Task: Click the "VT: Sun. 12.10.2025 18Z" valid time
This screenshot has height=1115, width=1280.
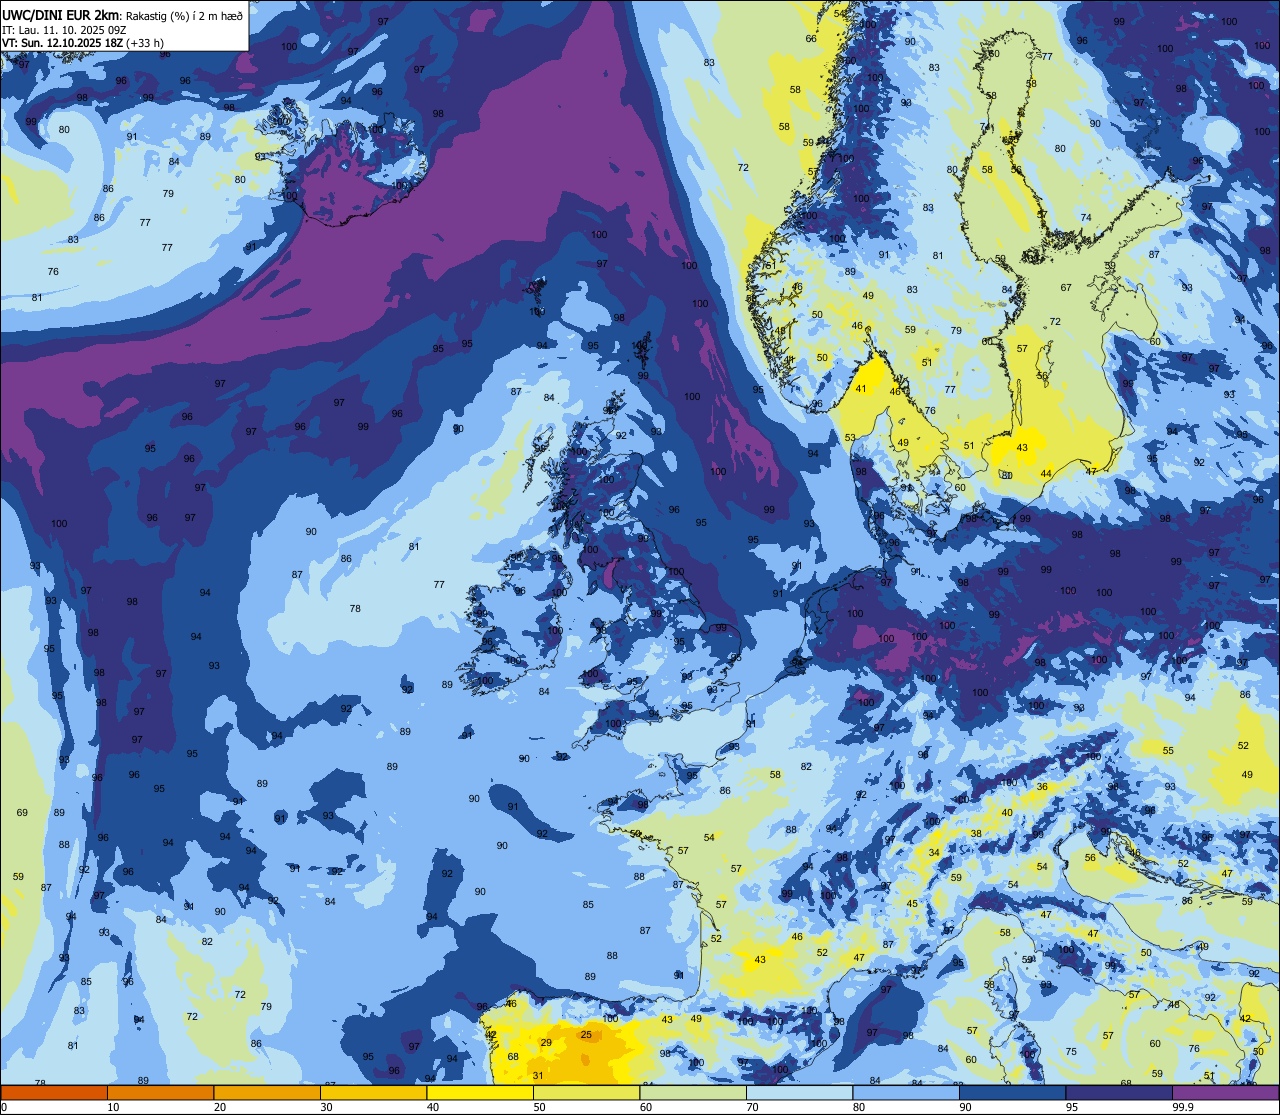Action: point(63,43)
